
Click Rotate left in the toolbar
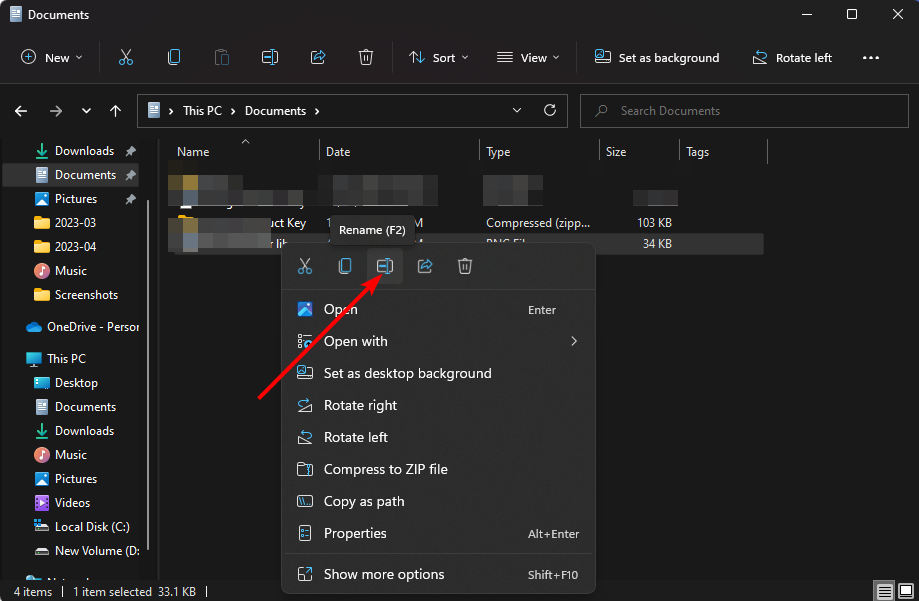coord(792,57)
